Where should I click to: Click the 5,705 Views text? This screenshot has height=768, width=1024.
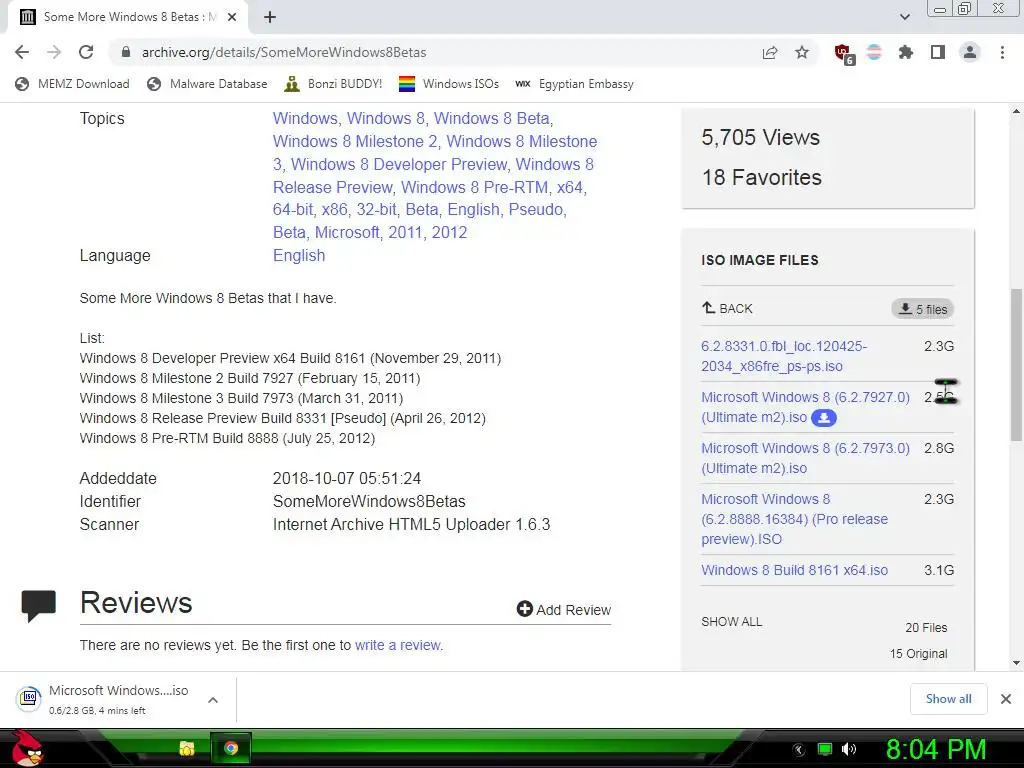pos(760,137)
